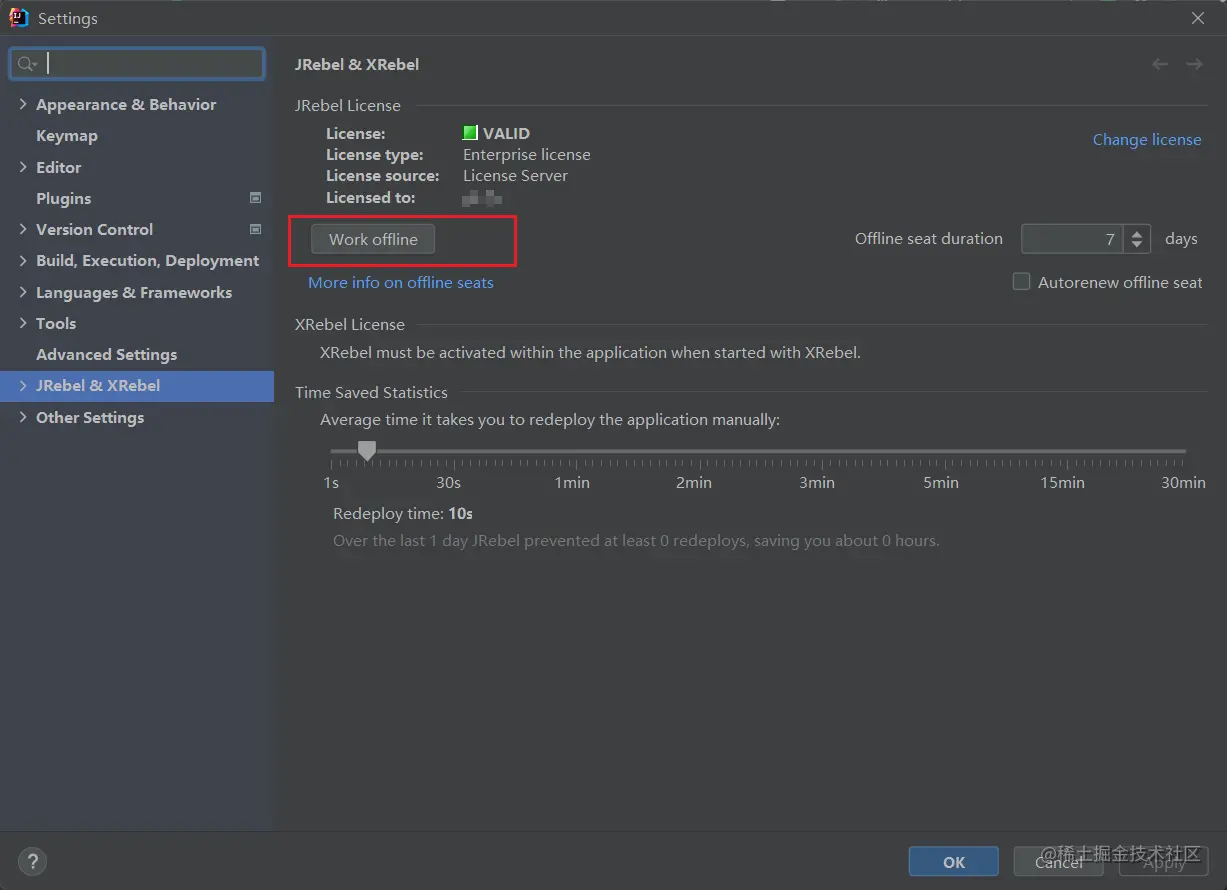This screenshot has width=1227, height=890.
Task: Click the 'License Server' source text
Action: (x=515, y=175)
